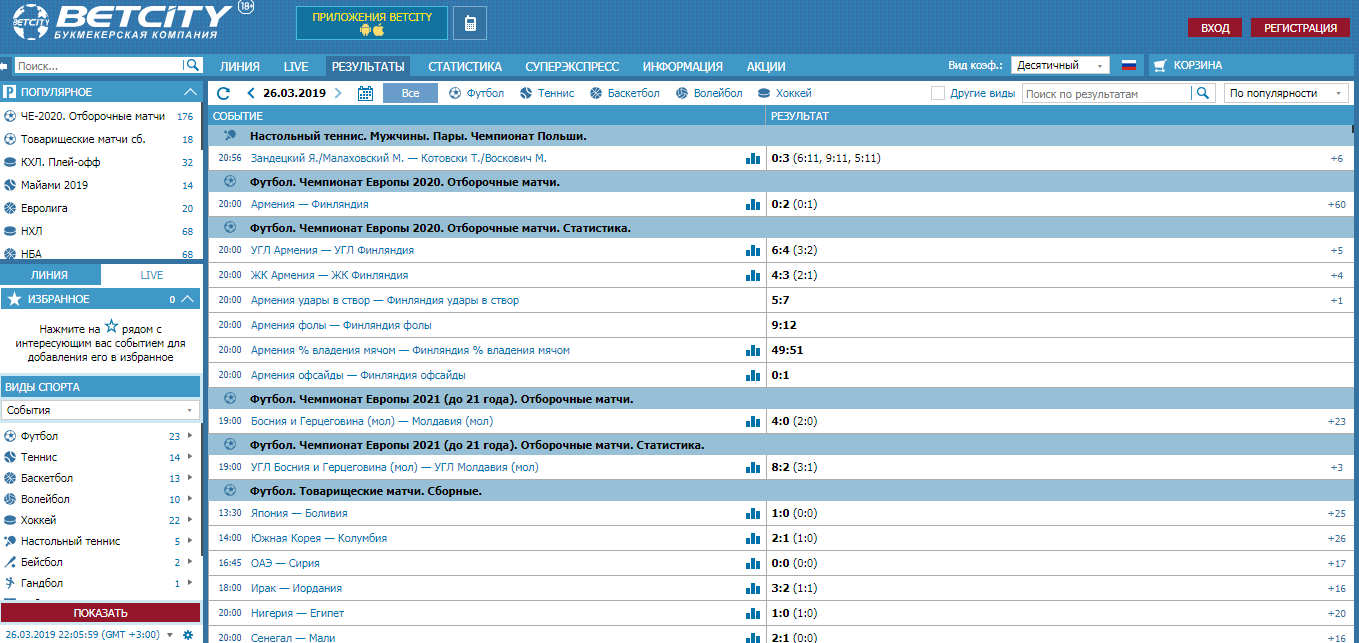Open GMT +3:00 time zone dropdown arrow

pyautogui.click(x=170, y=635)
